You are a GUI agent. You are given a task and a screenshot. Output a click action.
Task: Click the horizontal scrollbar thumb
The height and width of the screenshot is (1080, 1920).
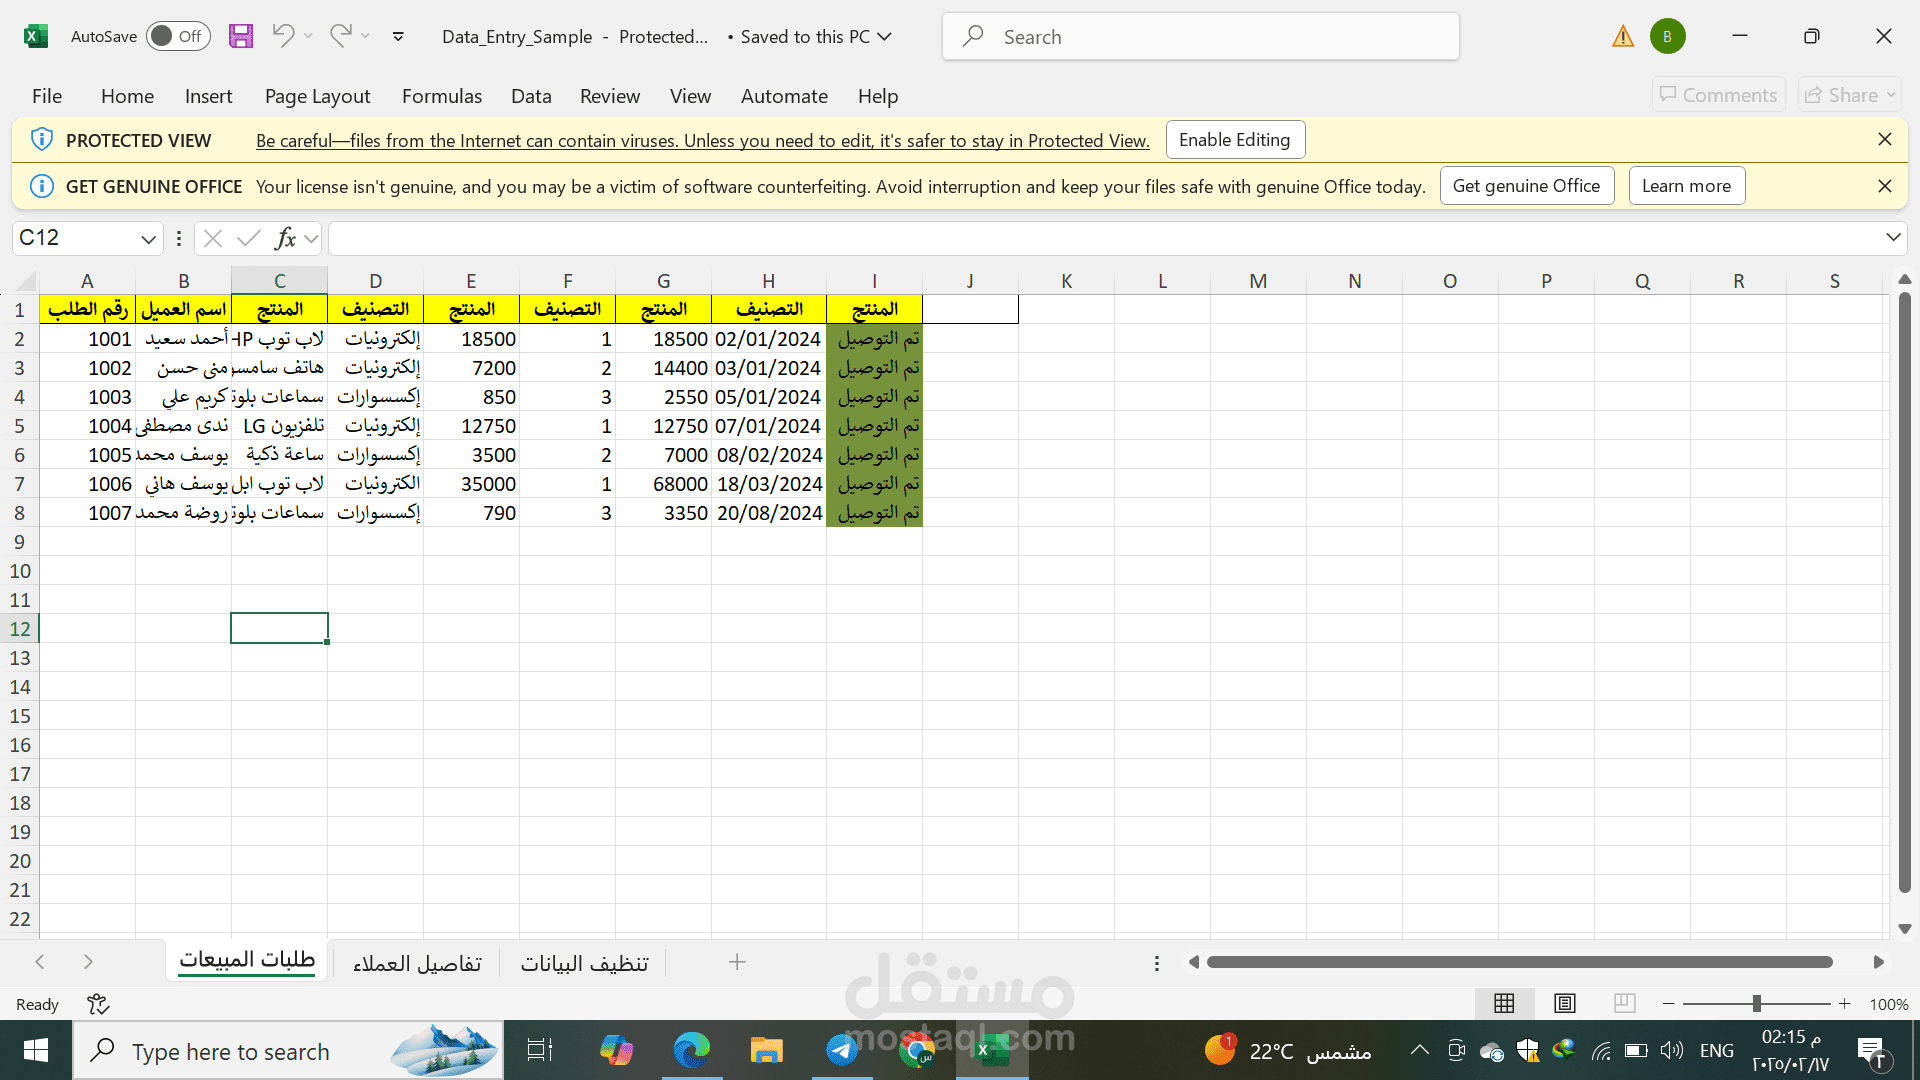(x=1519, y=962)
